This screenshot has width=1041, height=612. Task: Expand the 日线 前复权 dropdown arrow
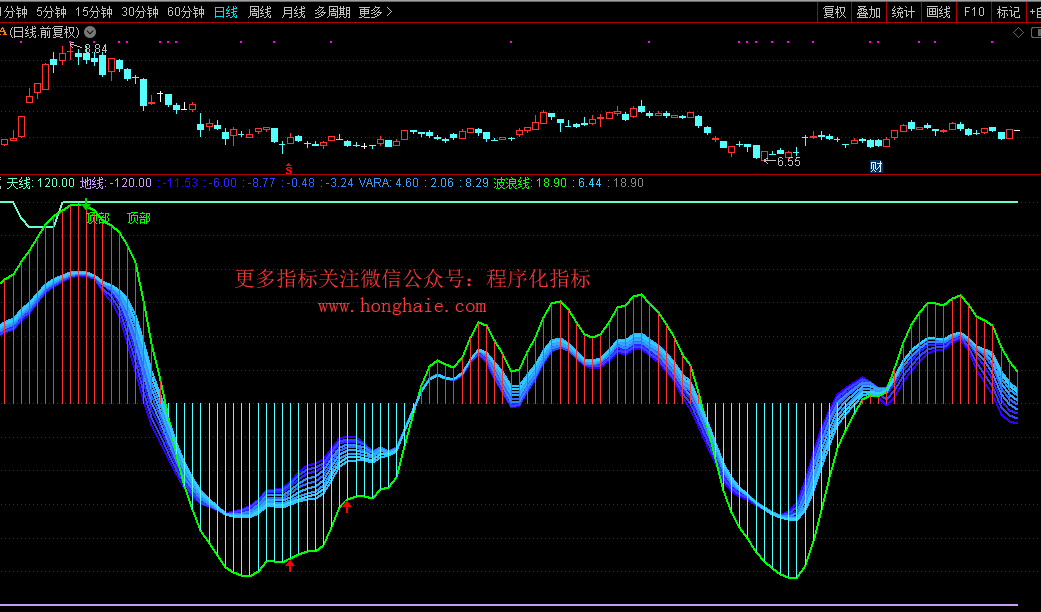90,32
